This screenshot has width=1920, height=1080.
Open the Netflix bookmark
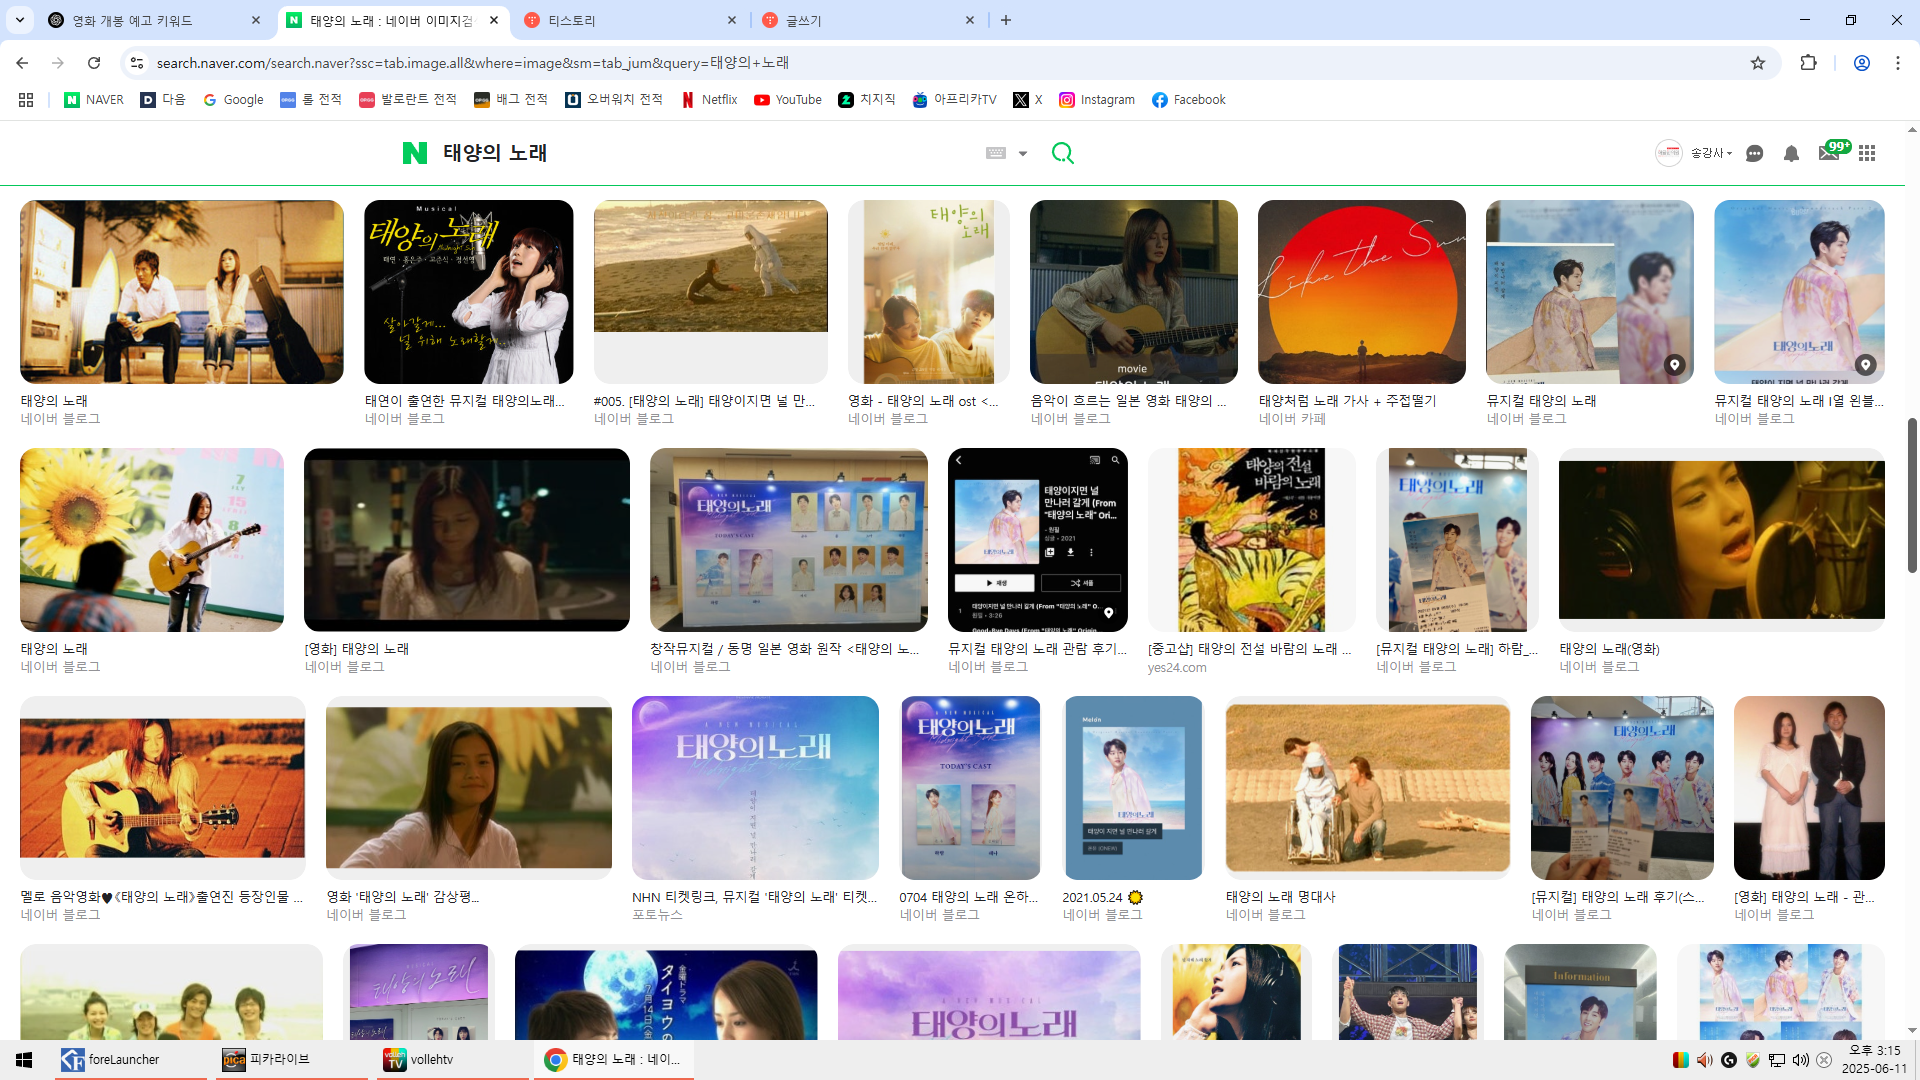pos(710,99)
